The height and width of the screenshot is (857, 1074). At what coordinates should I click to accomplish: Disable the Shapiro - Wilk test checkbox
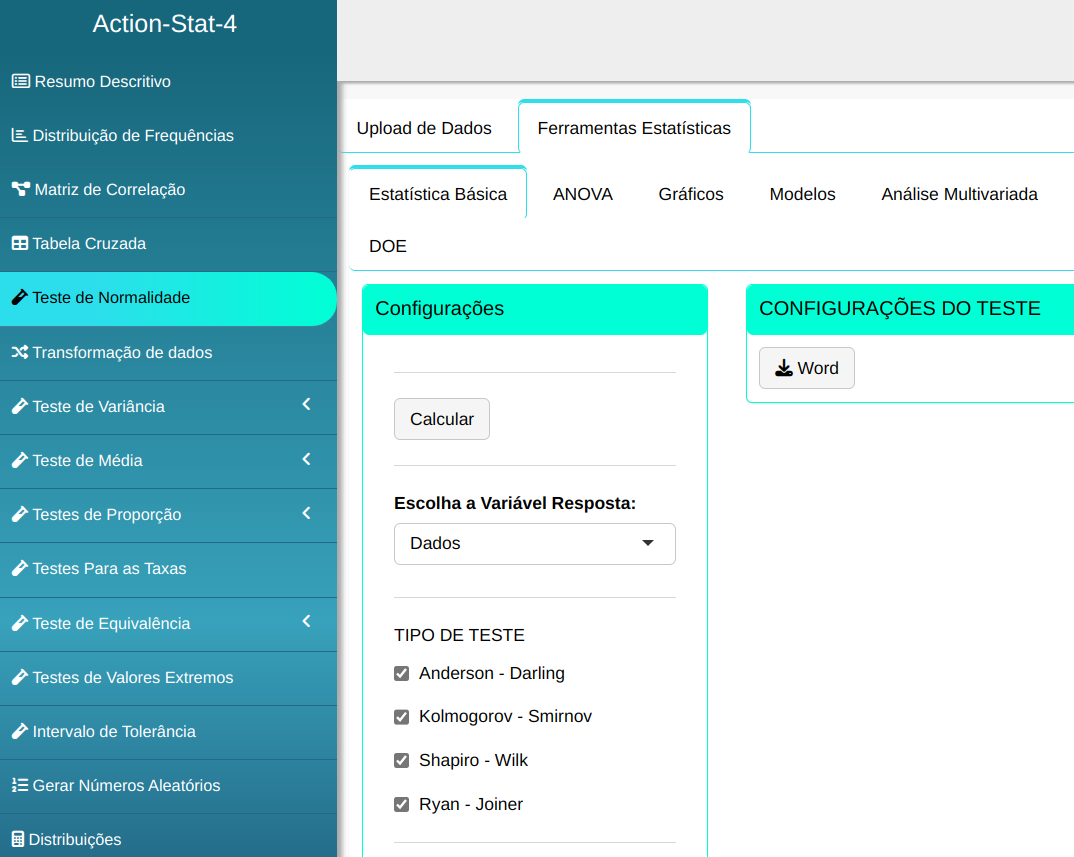coord(402,761)
